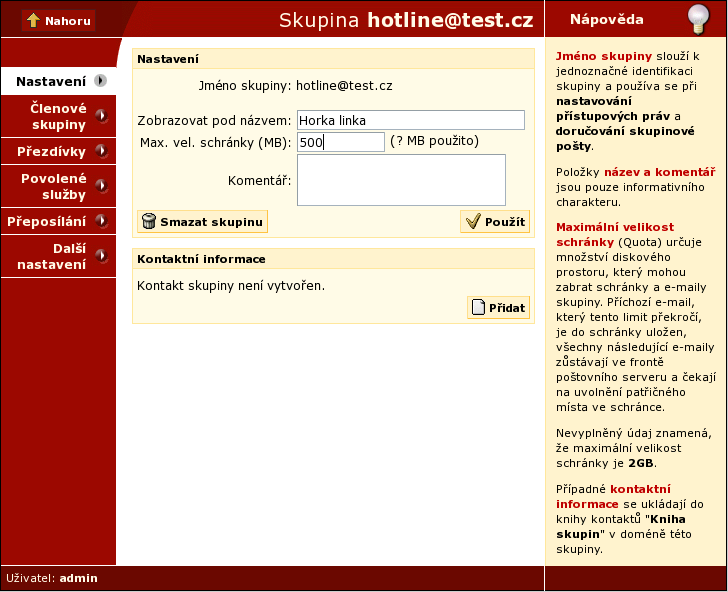Open the Další nastavení section
Screen dimensions: 728x592
click(58, 256)
